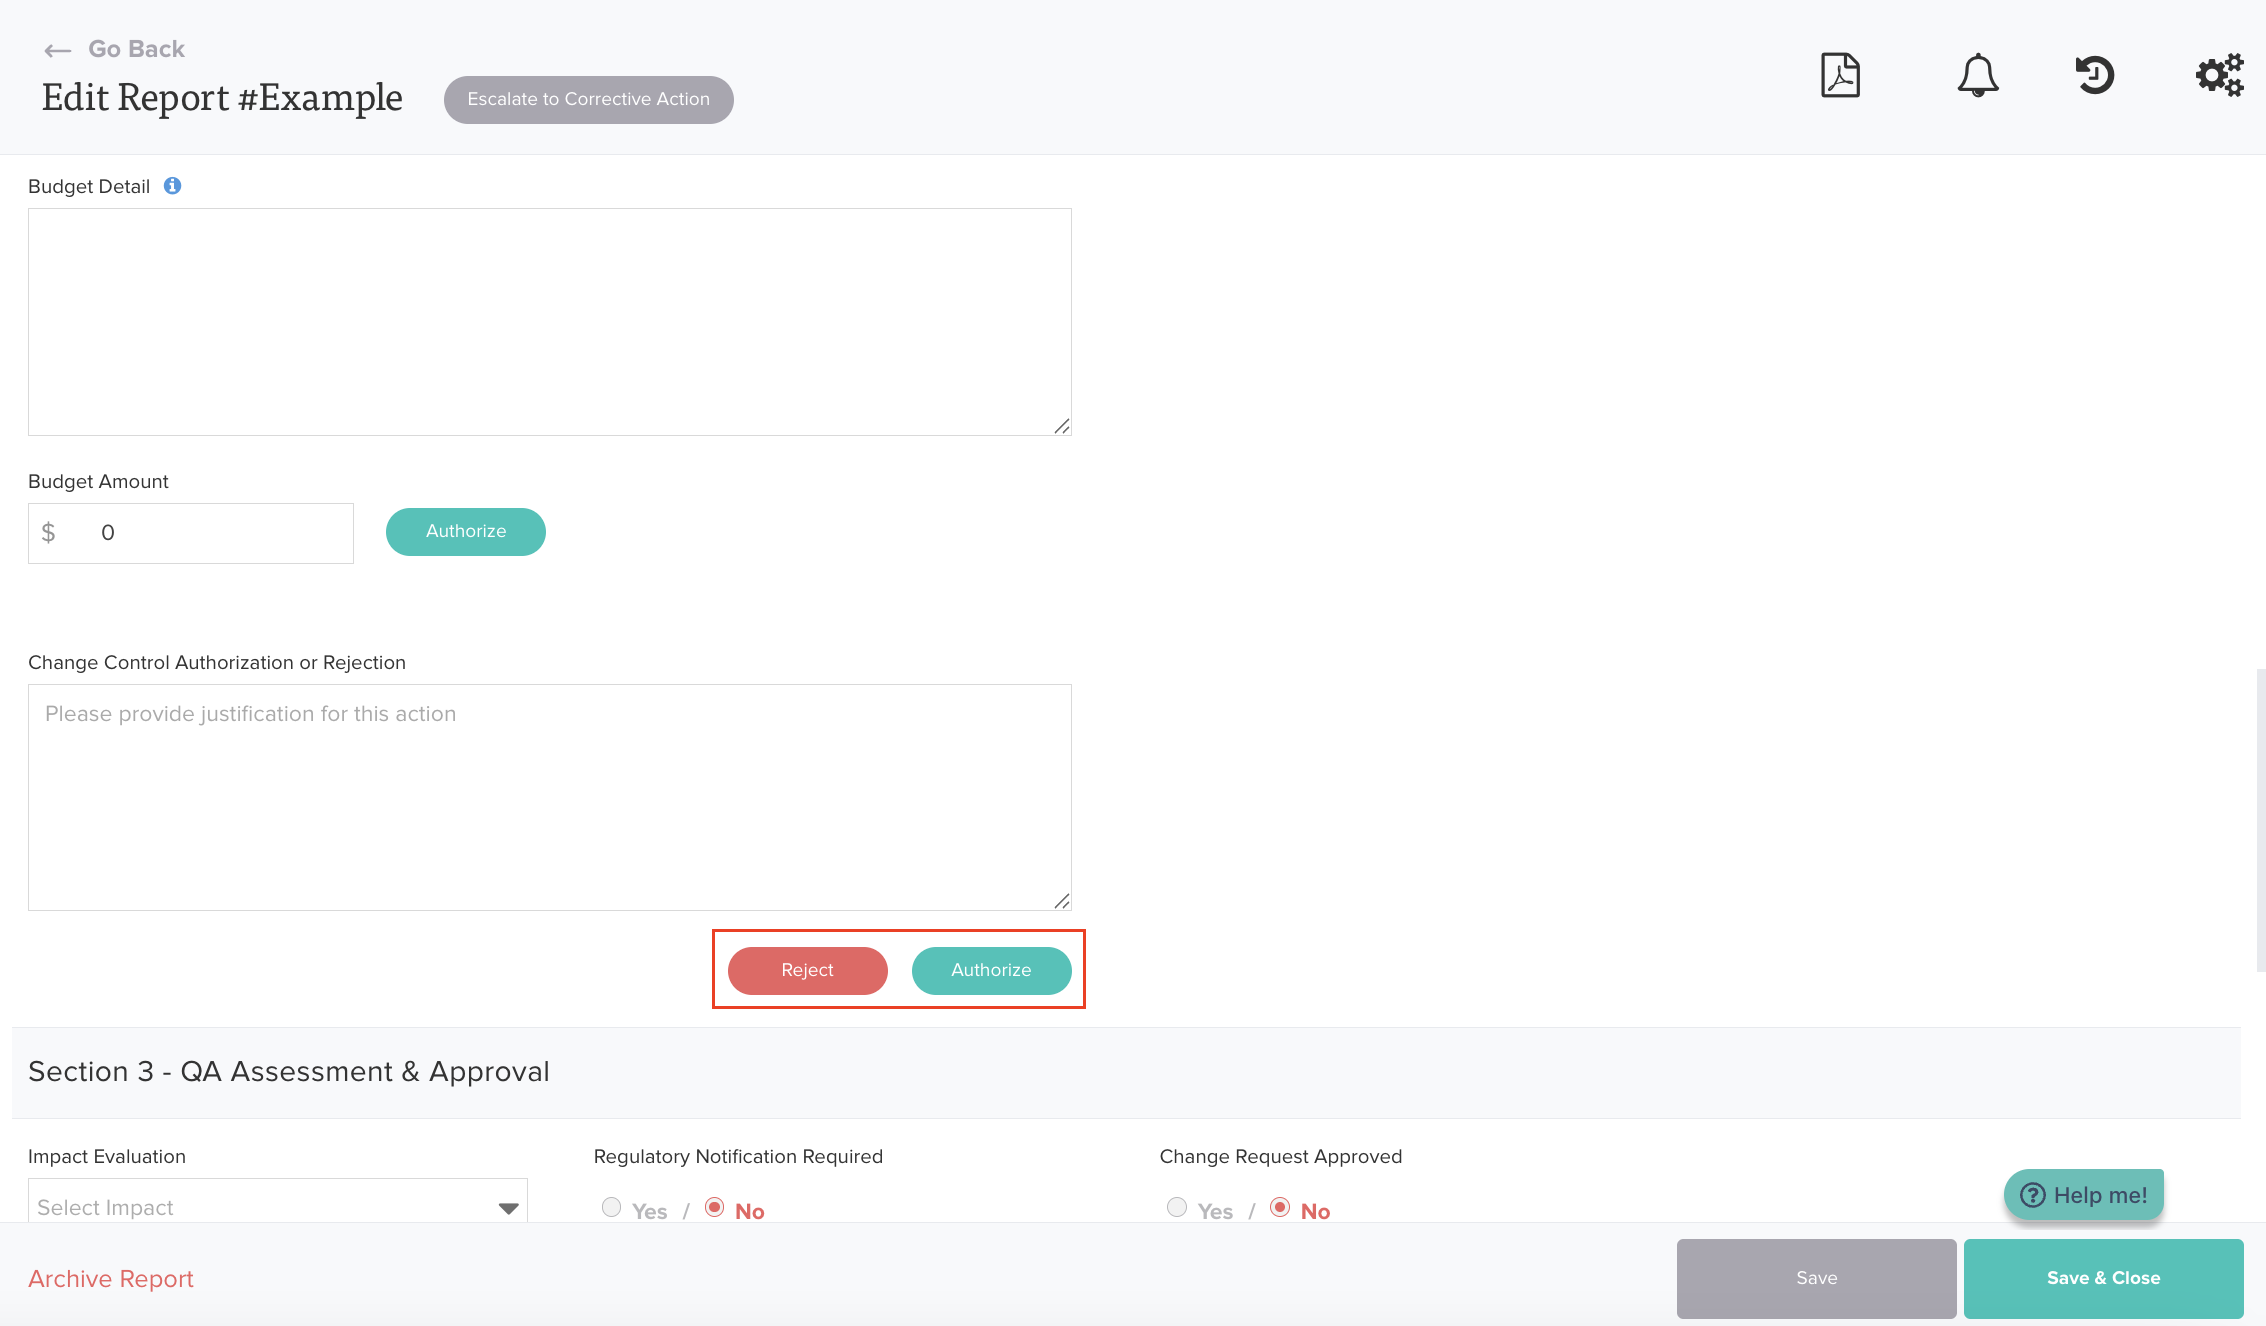
Task: Click Authorize next to Budget Amount
Action: click(x=466, y=531)
